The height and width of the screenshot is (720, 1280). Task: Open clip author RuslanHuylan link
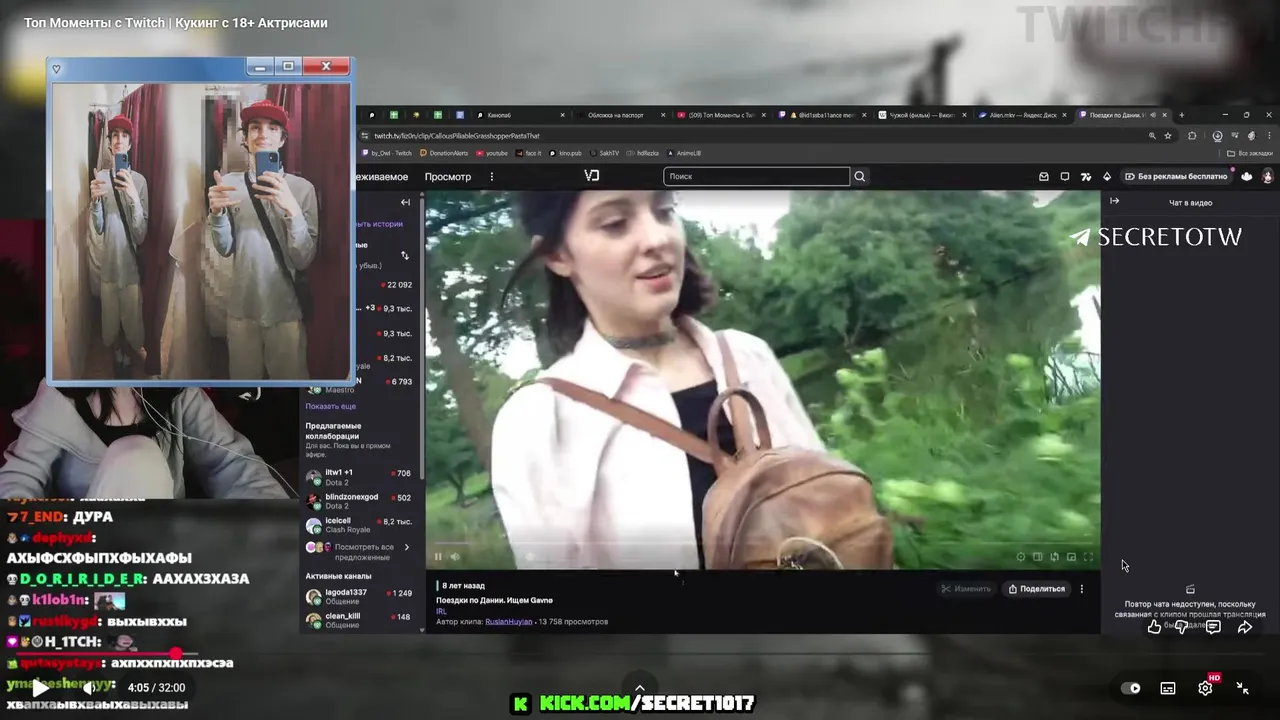509,622
